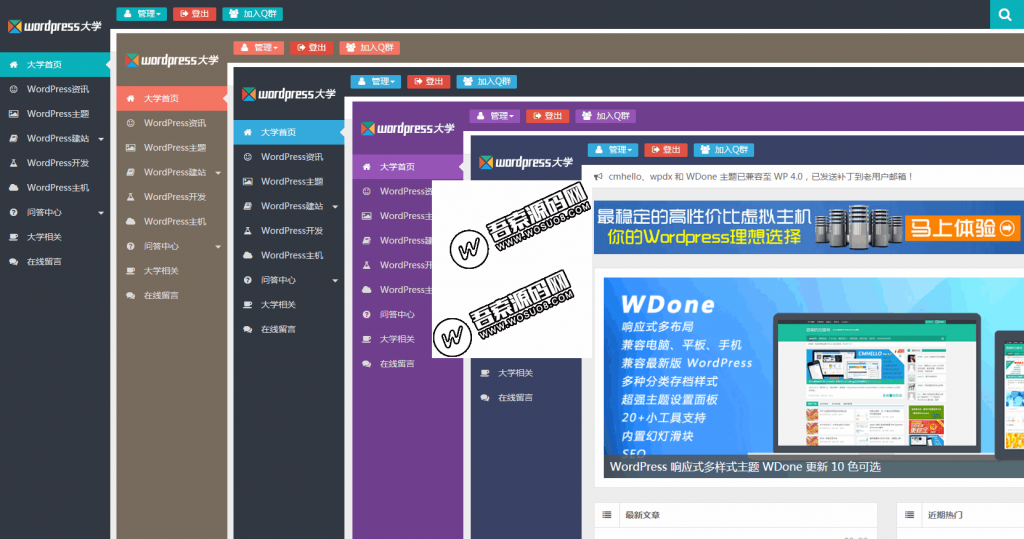Image resolution: width=1024 pixels, height=539 pixels.
Task: Click the list icon next to 最新文章
Action: (x=607, y=515)
